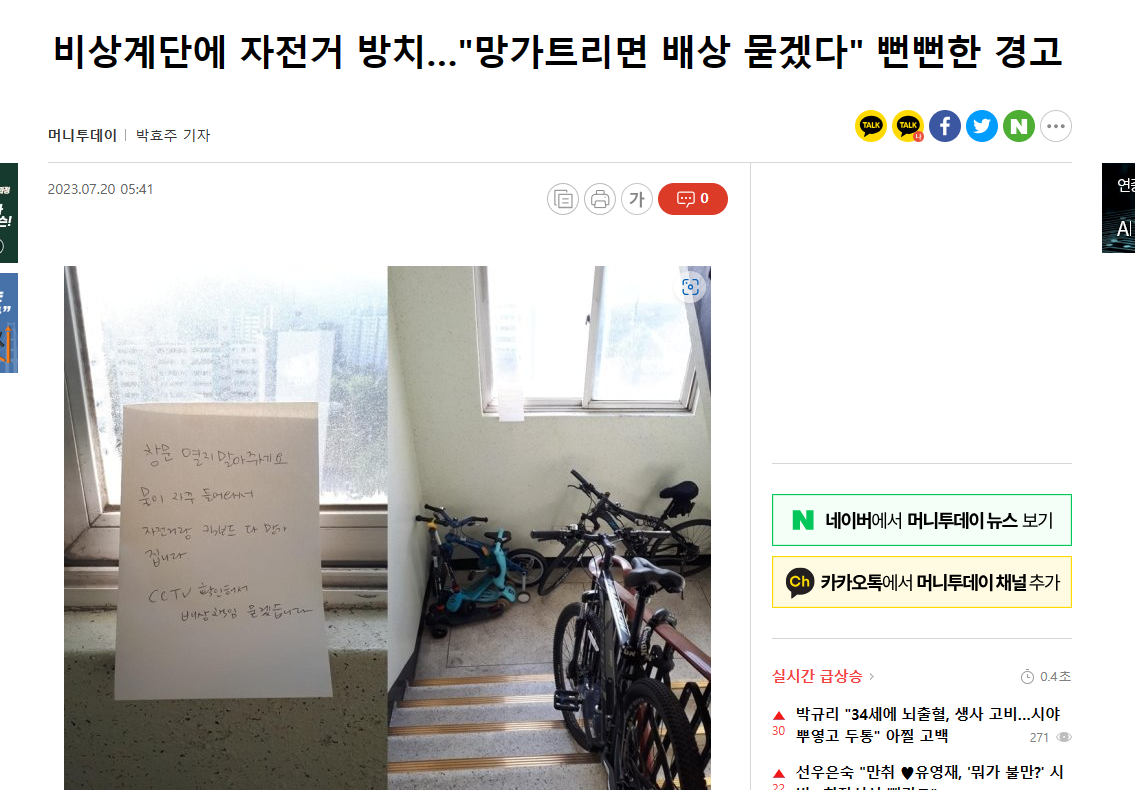Add 카카오톡 머니투데이 채널 banner
Viewport: 1135px width, 790px height.
(x=921, y=582)
